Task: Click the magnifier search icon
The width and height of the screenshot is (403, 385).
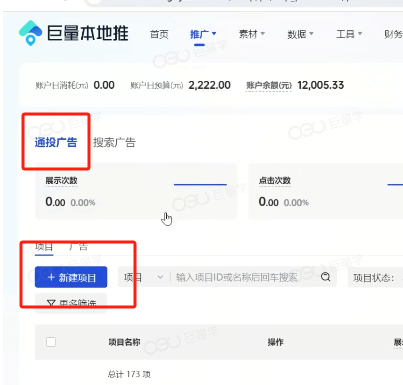Action: (325, 277)
